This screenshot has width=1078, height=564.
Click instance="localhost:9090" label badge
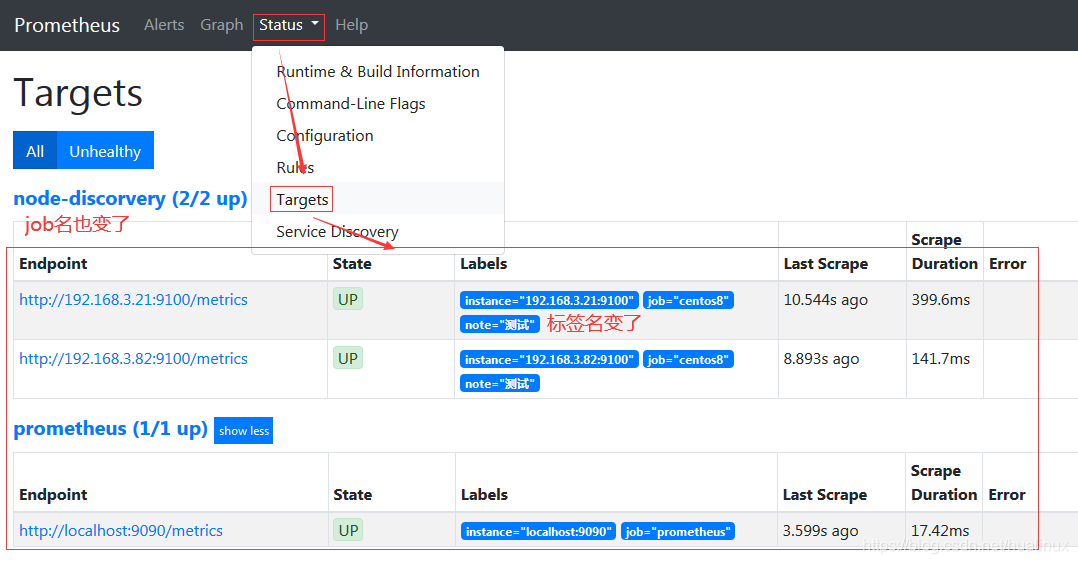[x=538, y=532]
